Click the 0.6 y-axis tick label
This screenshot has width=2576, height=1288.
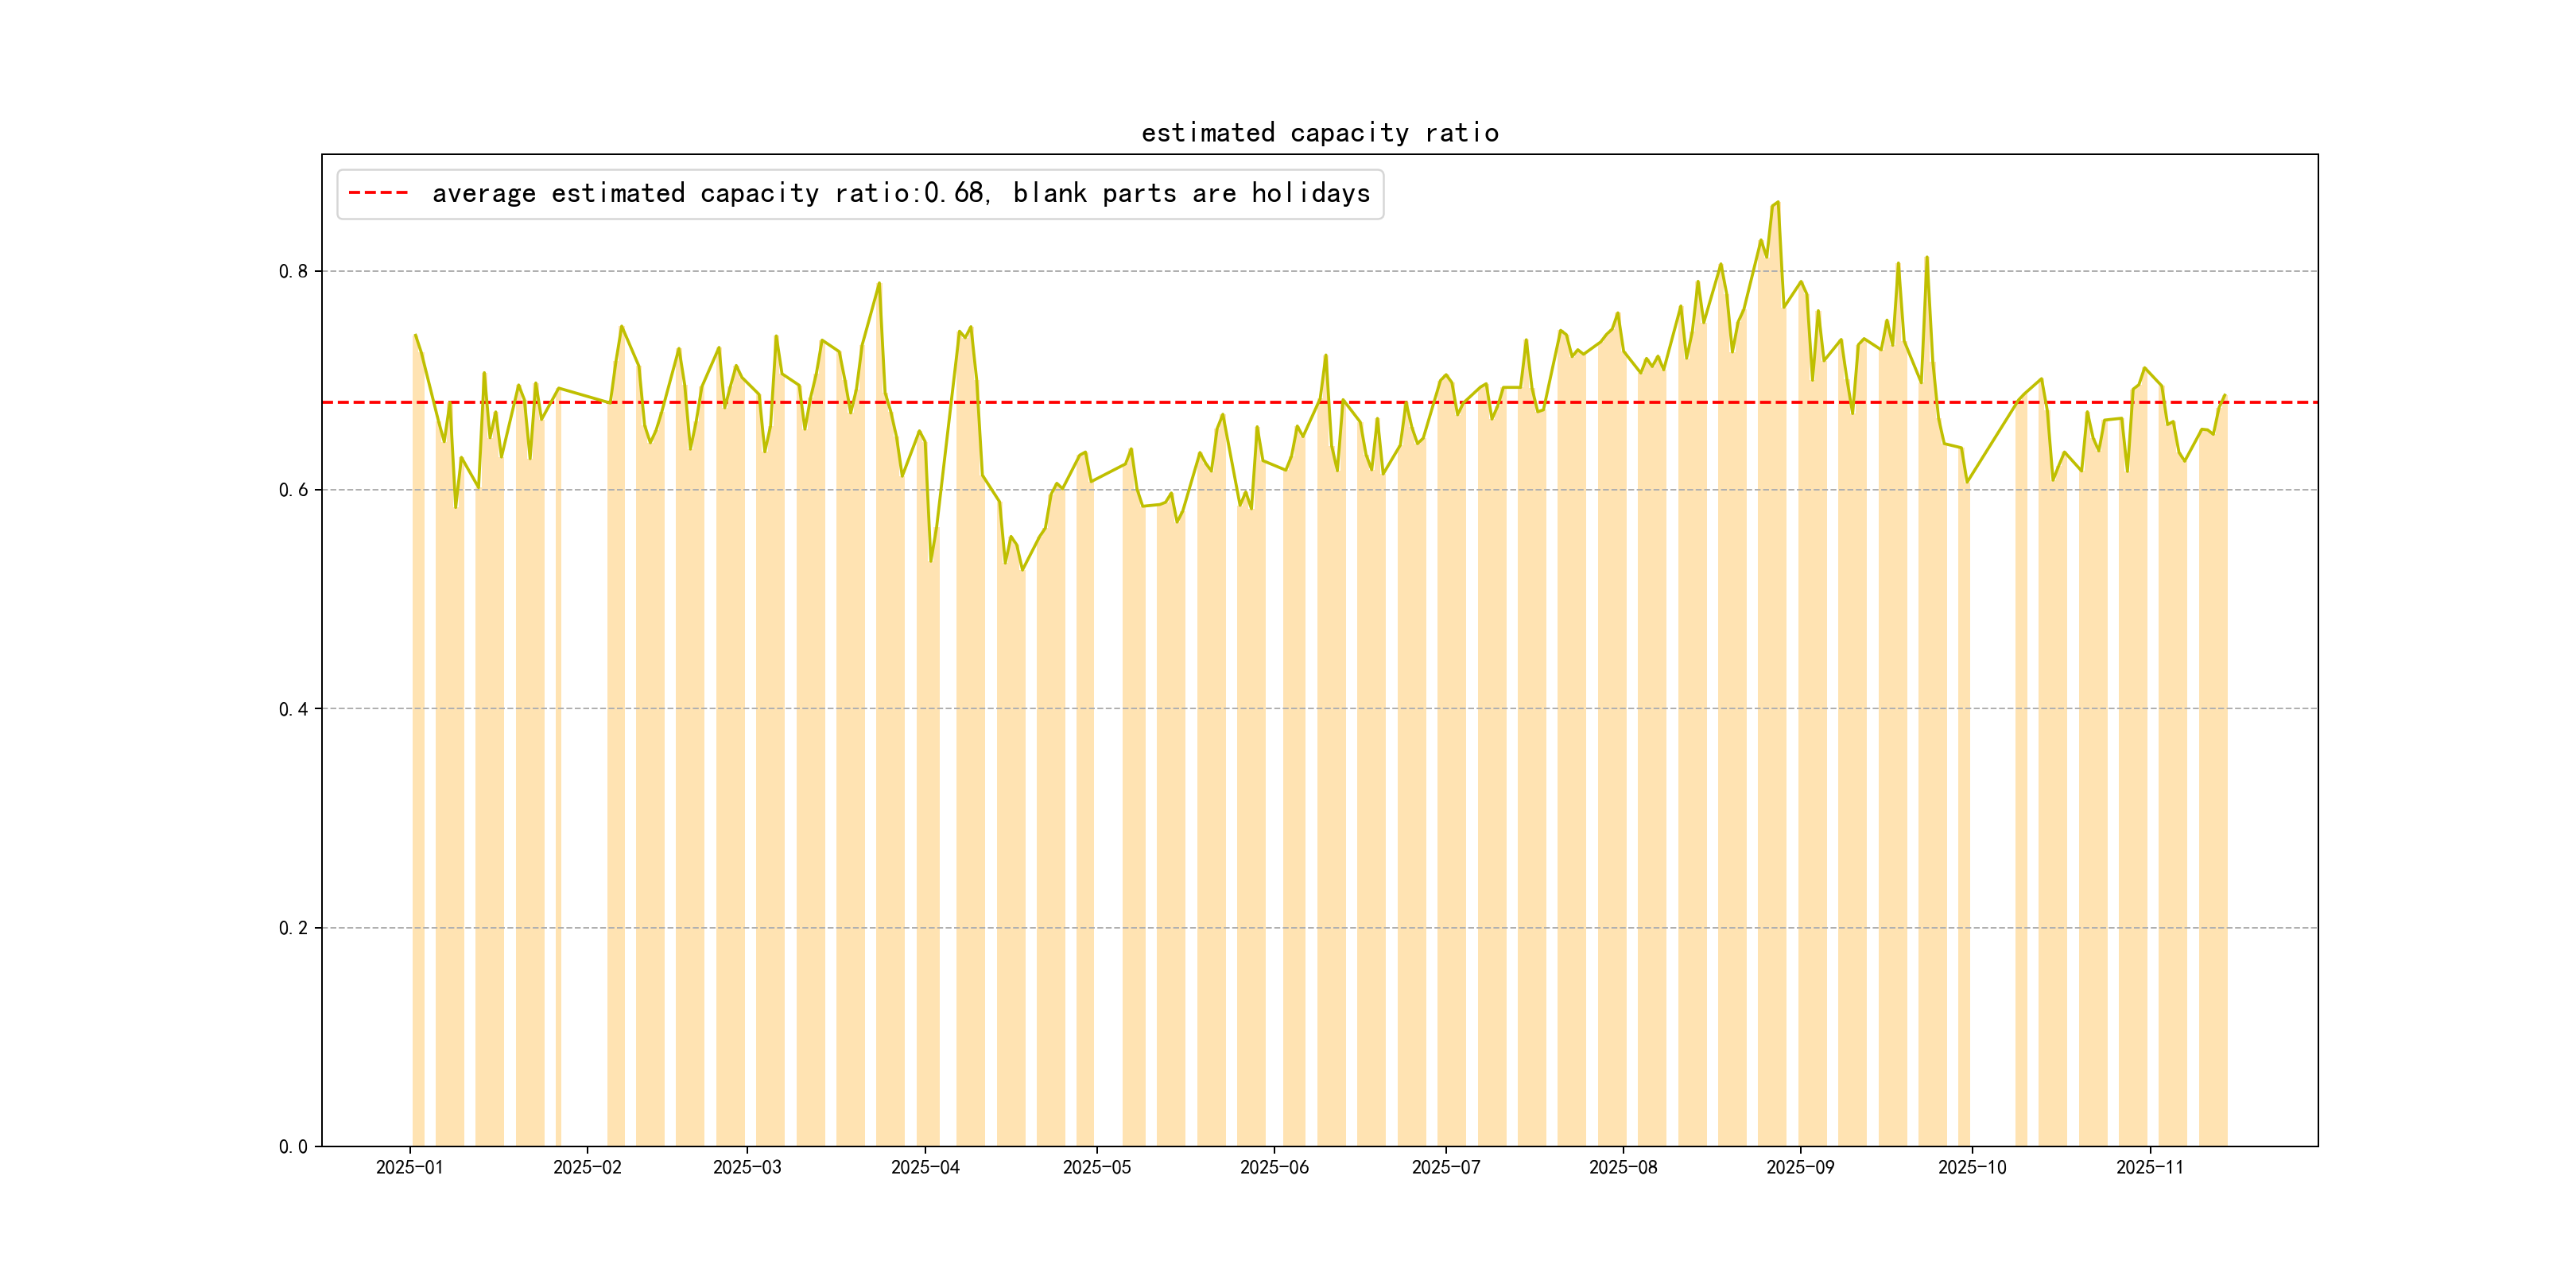[293, 490]
